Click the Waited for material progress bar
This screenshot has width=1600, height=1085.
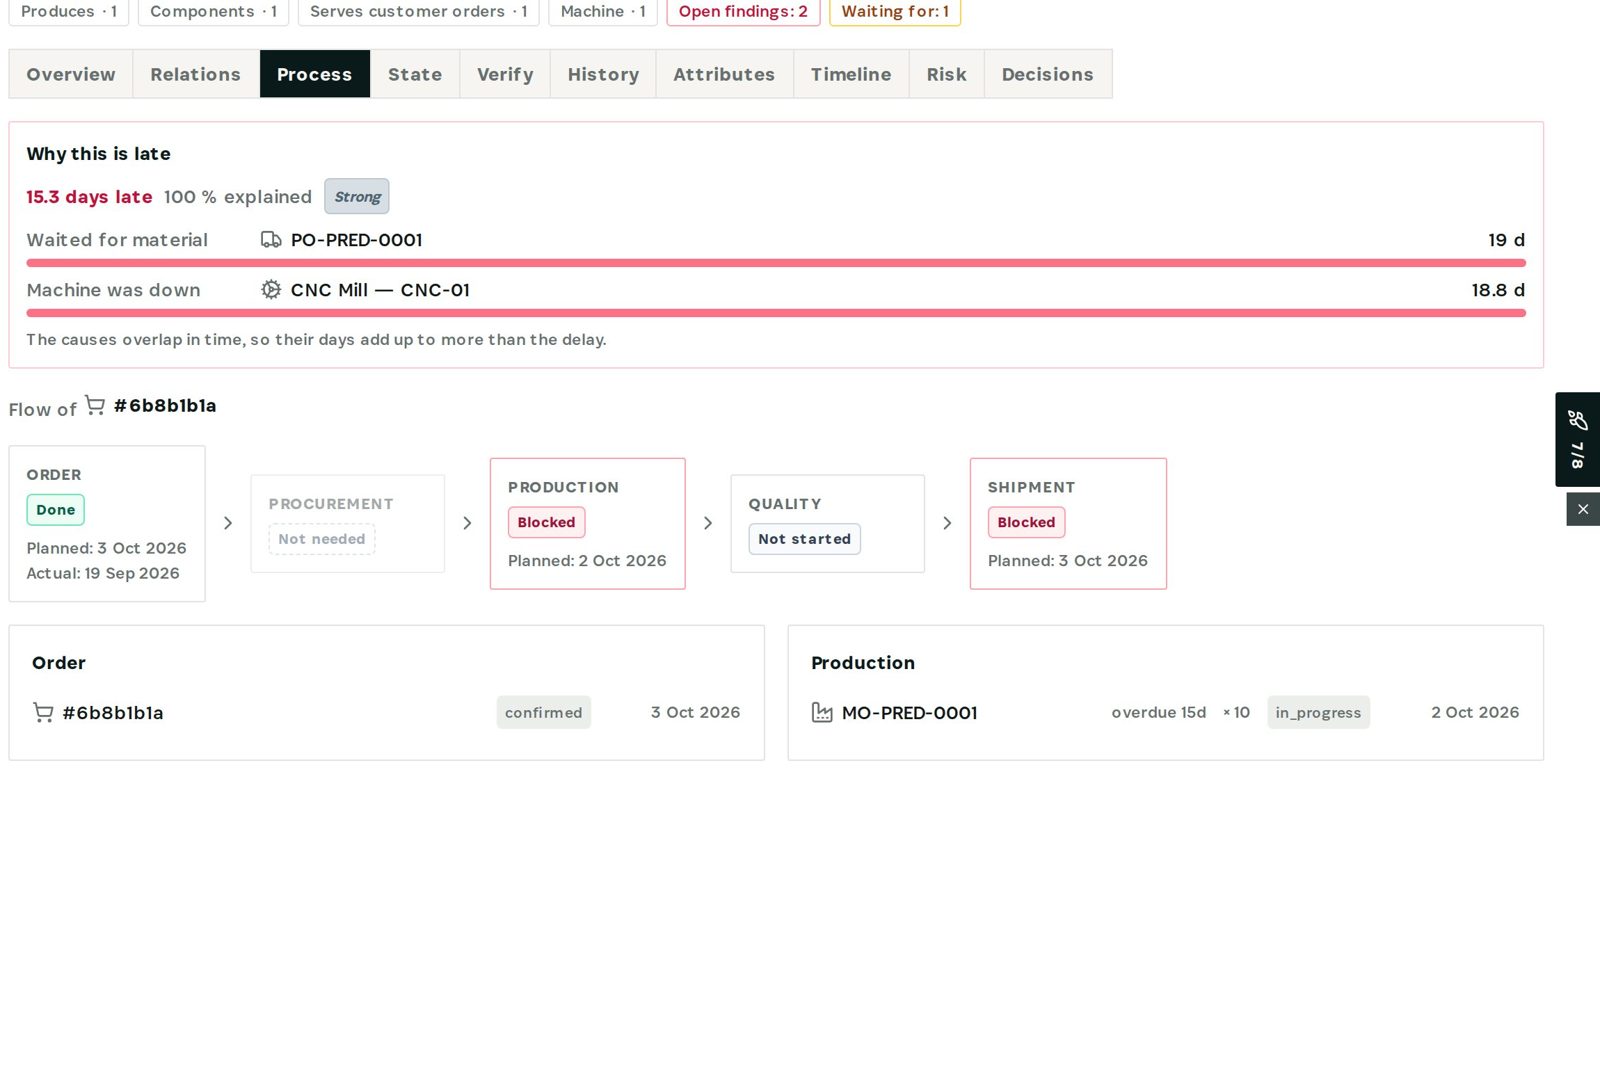[776, 263]
